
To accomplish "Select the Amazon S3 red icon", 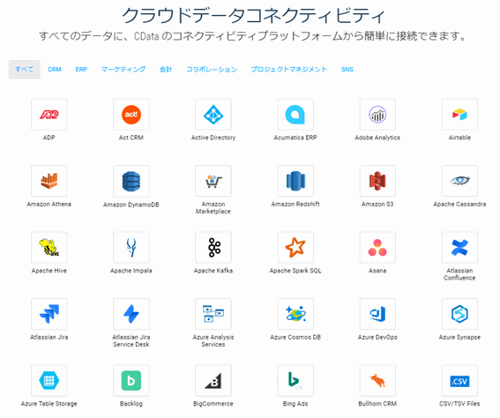I will click(x=378, y=181).
